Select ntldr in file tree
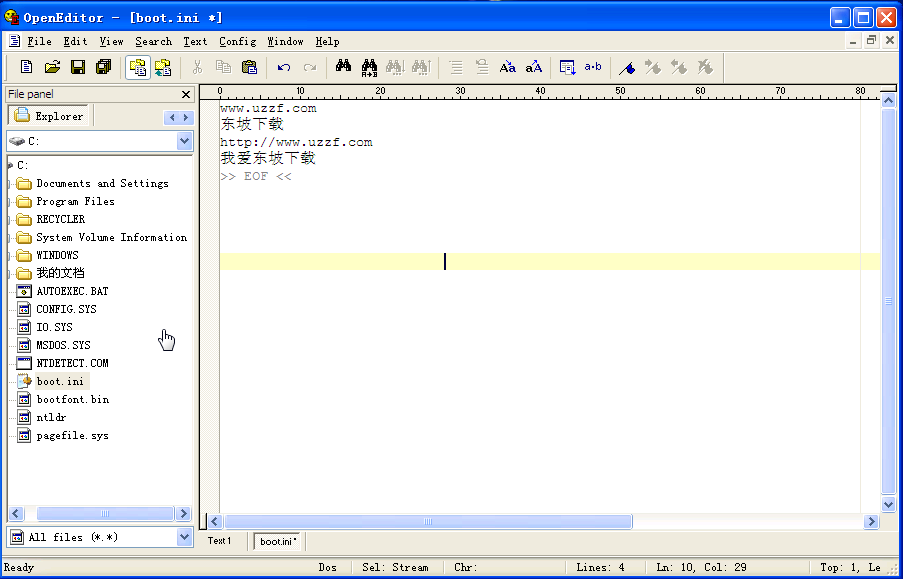 (x=51, y=417)
